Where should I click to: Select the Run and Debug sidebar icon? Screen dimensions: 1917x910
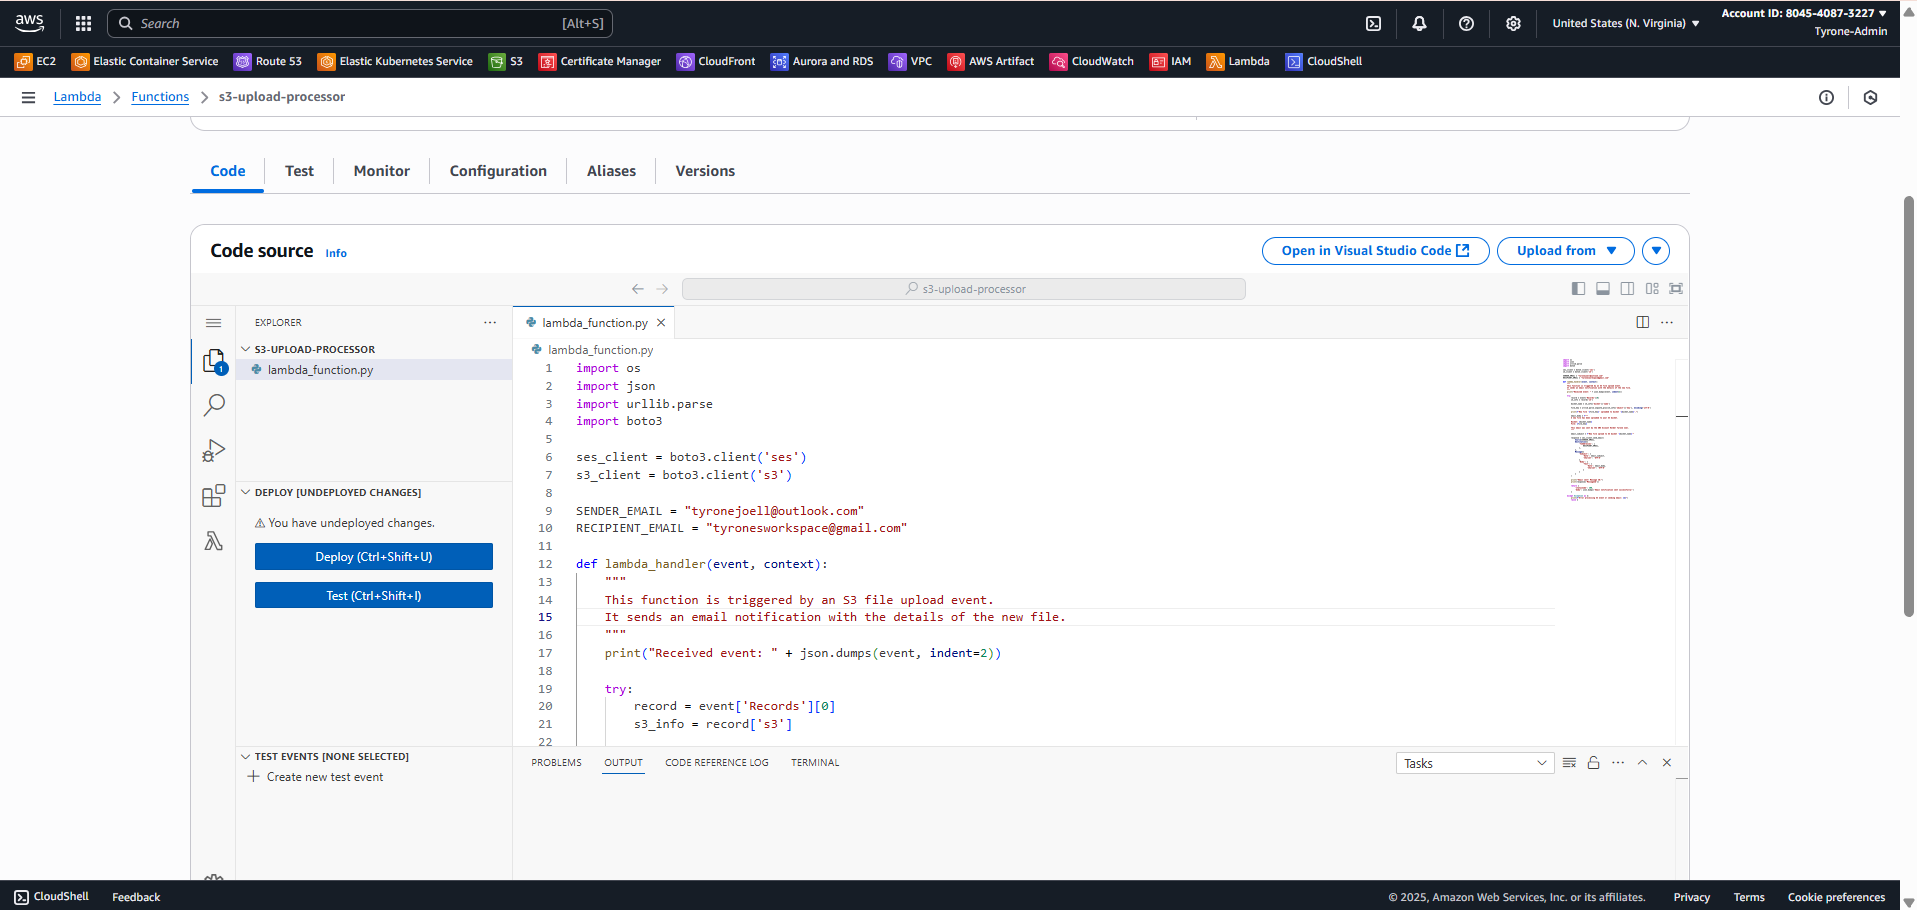point(214,450)
